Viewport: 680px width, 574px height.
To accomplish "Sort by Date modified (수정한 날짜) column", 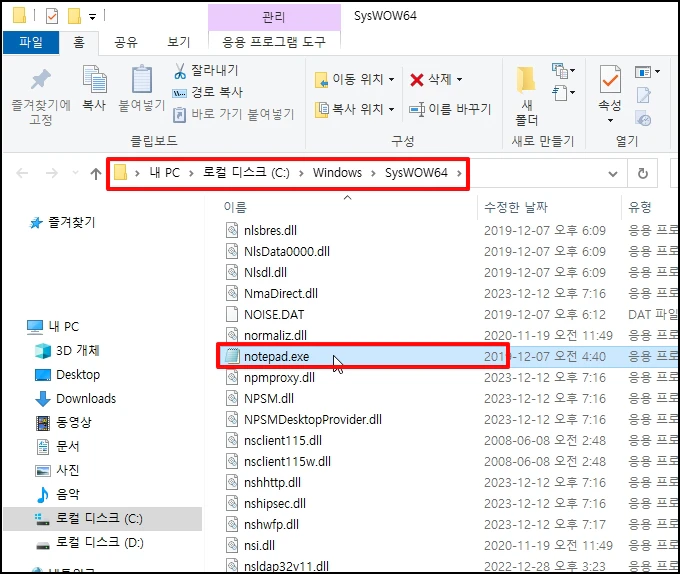I will click(516, 207).
